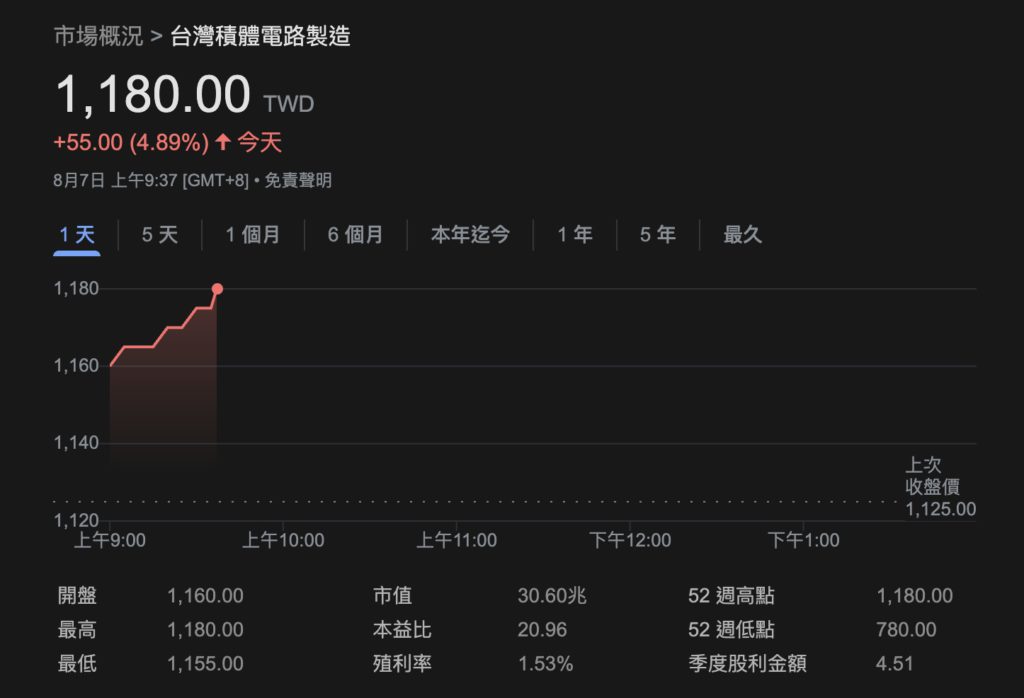Show the 1 個月 chart range
Viewport: 1024px width, 698px height.
click(x=252, y=235)
